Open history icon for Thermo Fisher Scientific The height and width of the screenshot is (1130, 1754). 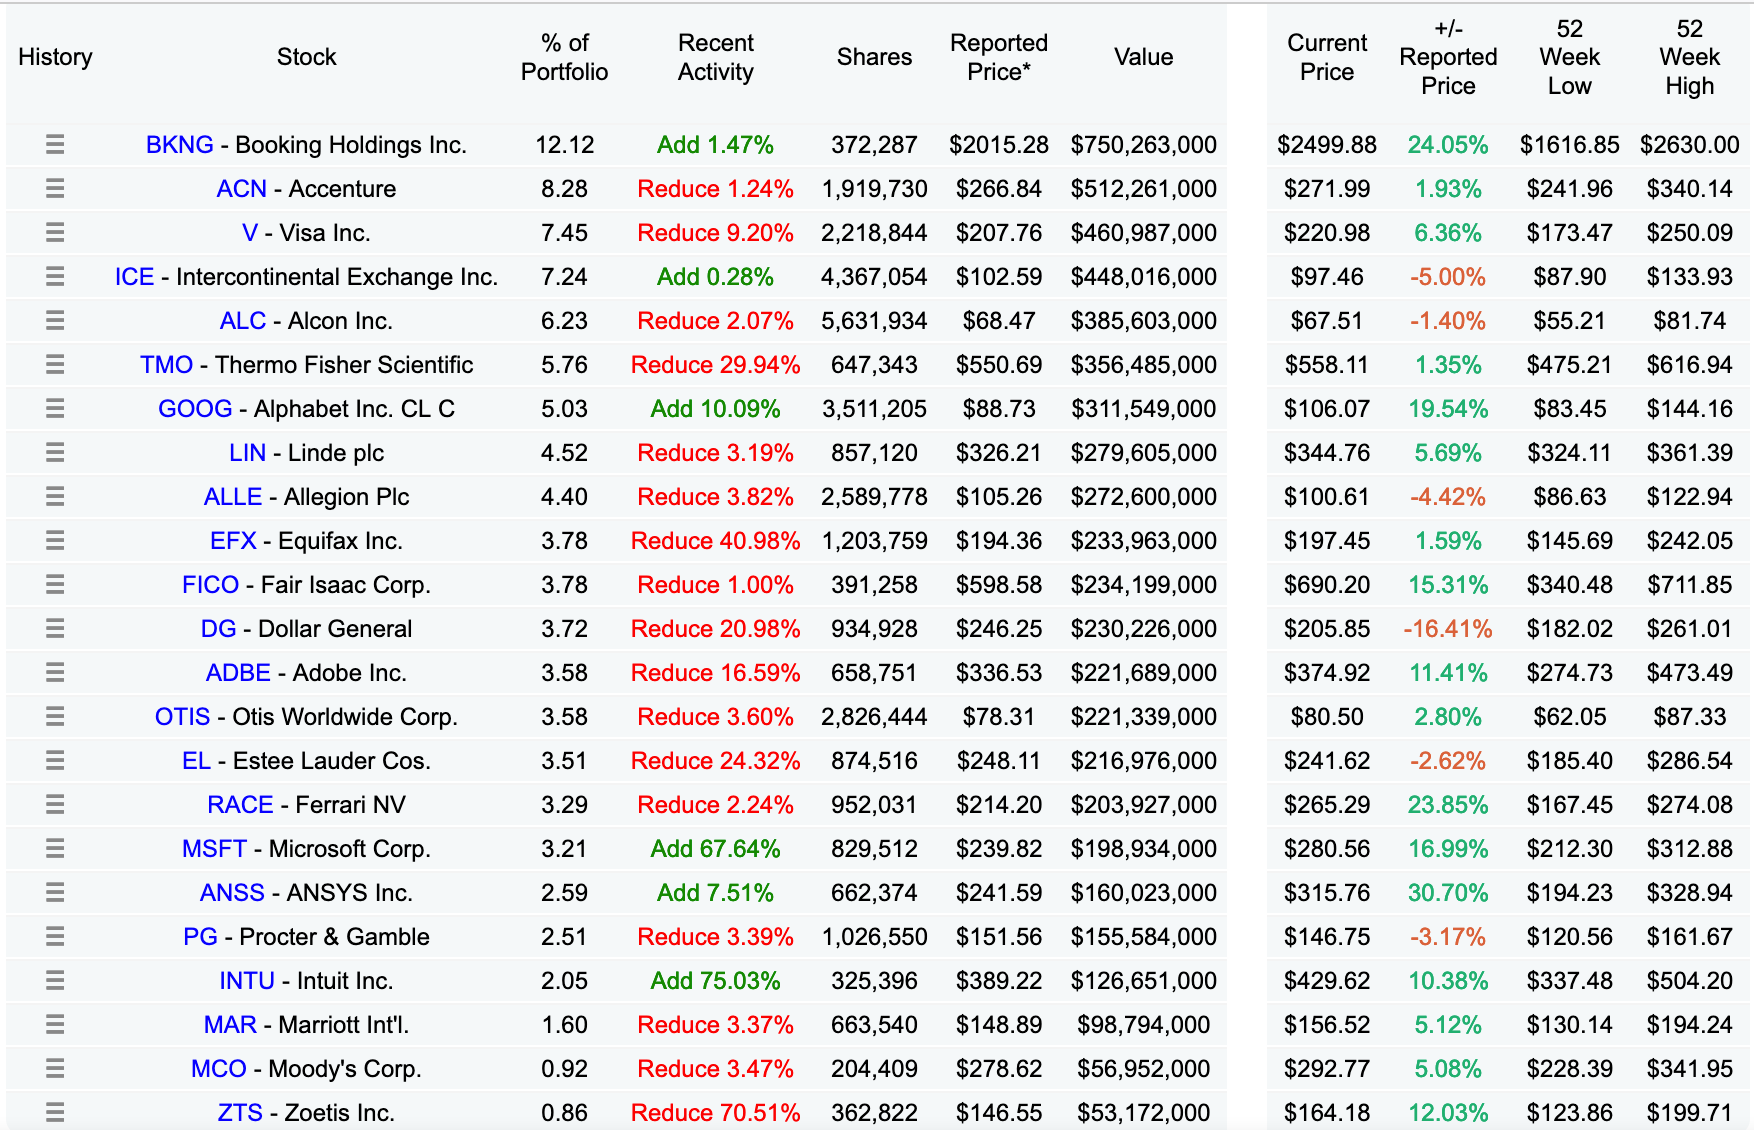(x=55, y=365)
